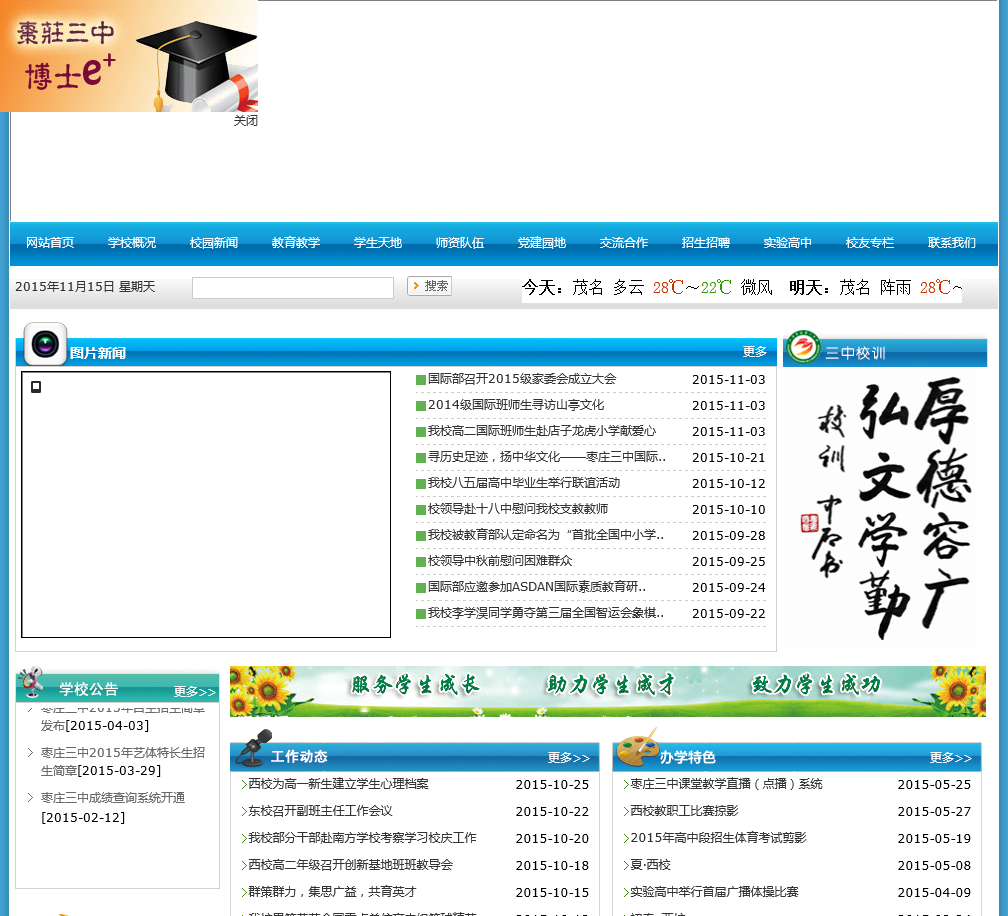
Task: Open news 国际部召开2015级家委会成立大会
Action: coord(522,379)
